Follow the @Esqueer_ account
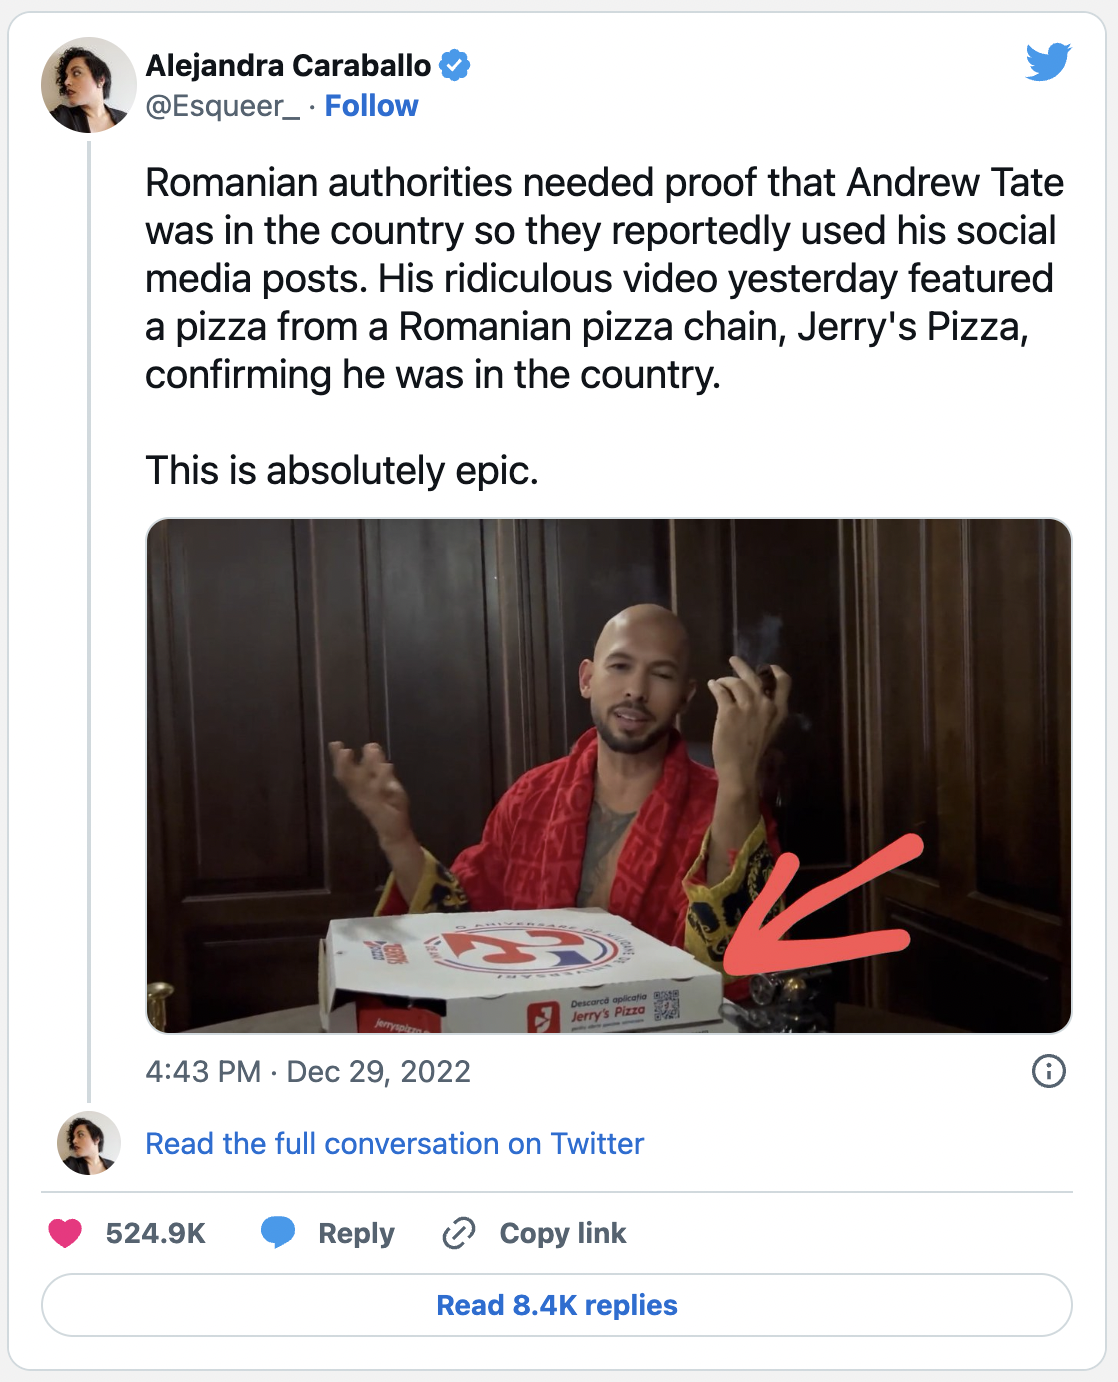The height and width of the screenshot is (1382, 1118). tap(371, 106)
